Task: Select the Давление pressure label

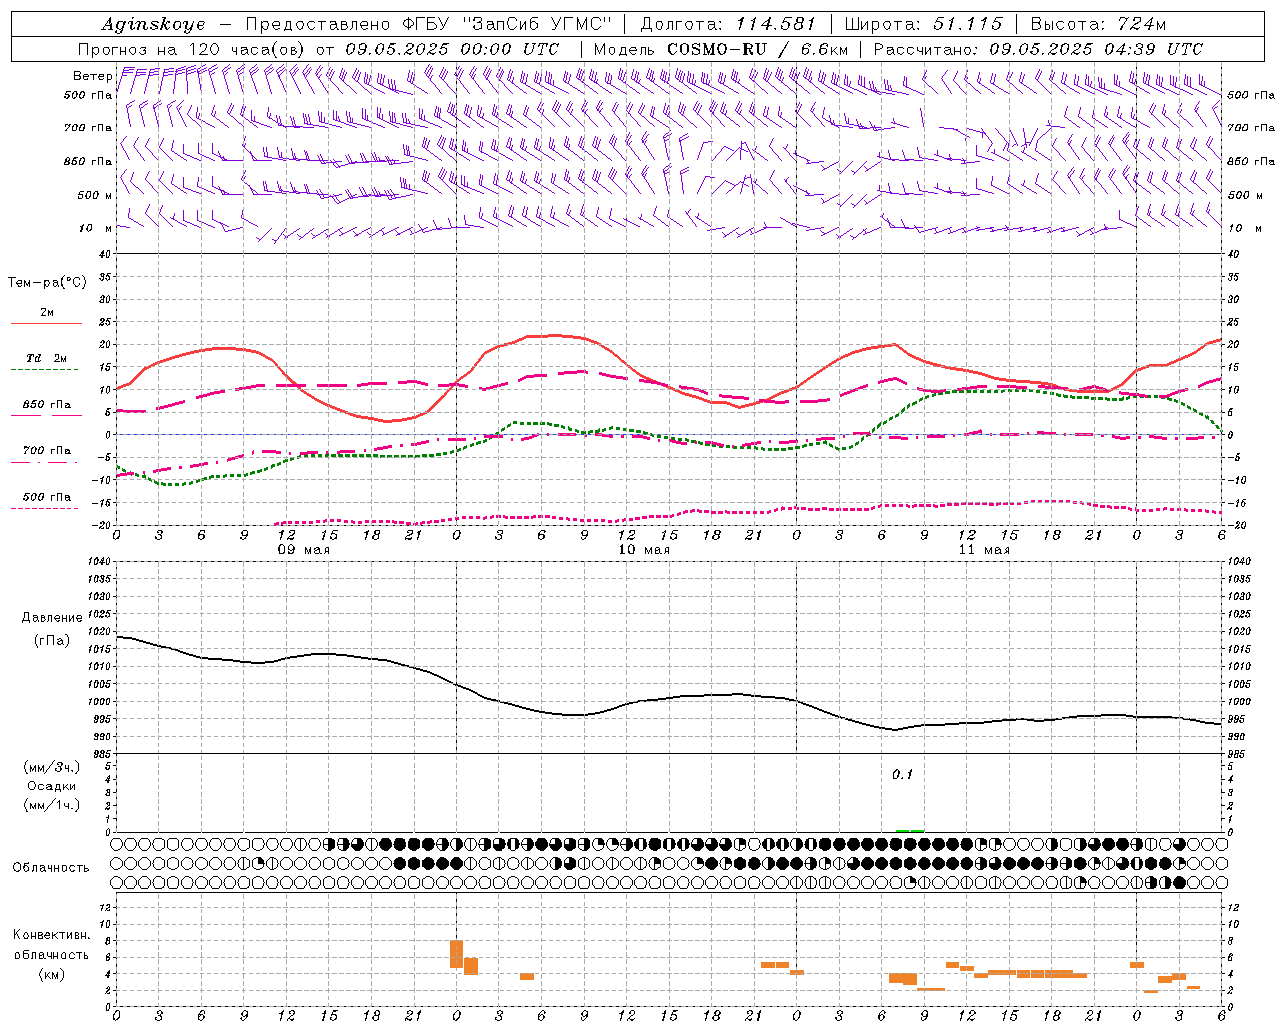Action: coord(52,618)
